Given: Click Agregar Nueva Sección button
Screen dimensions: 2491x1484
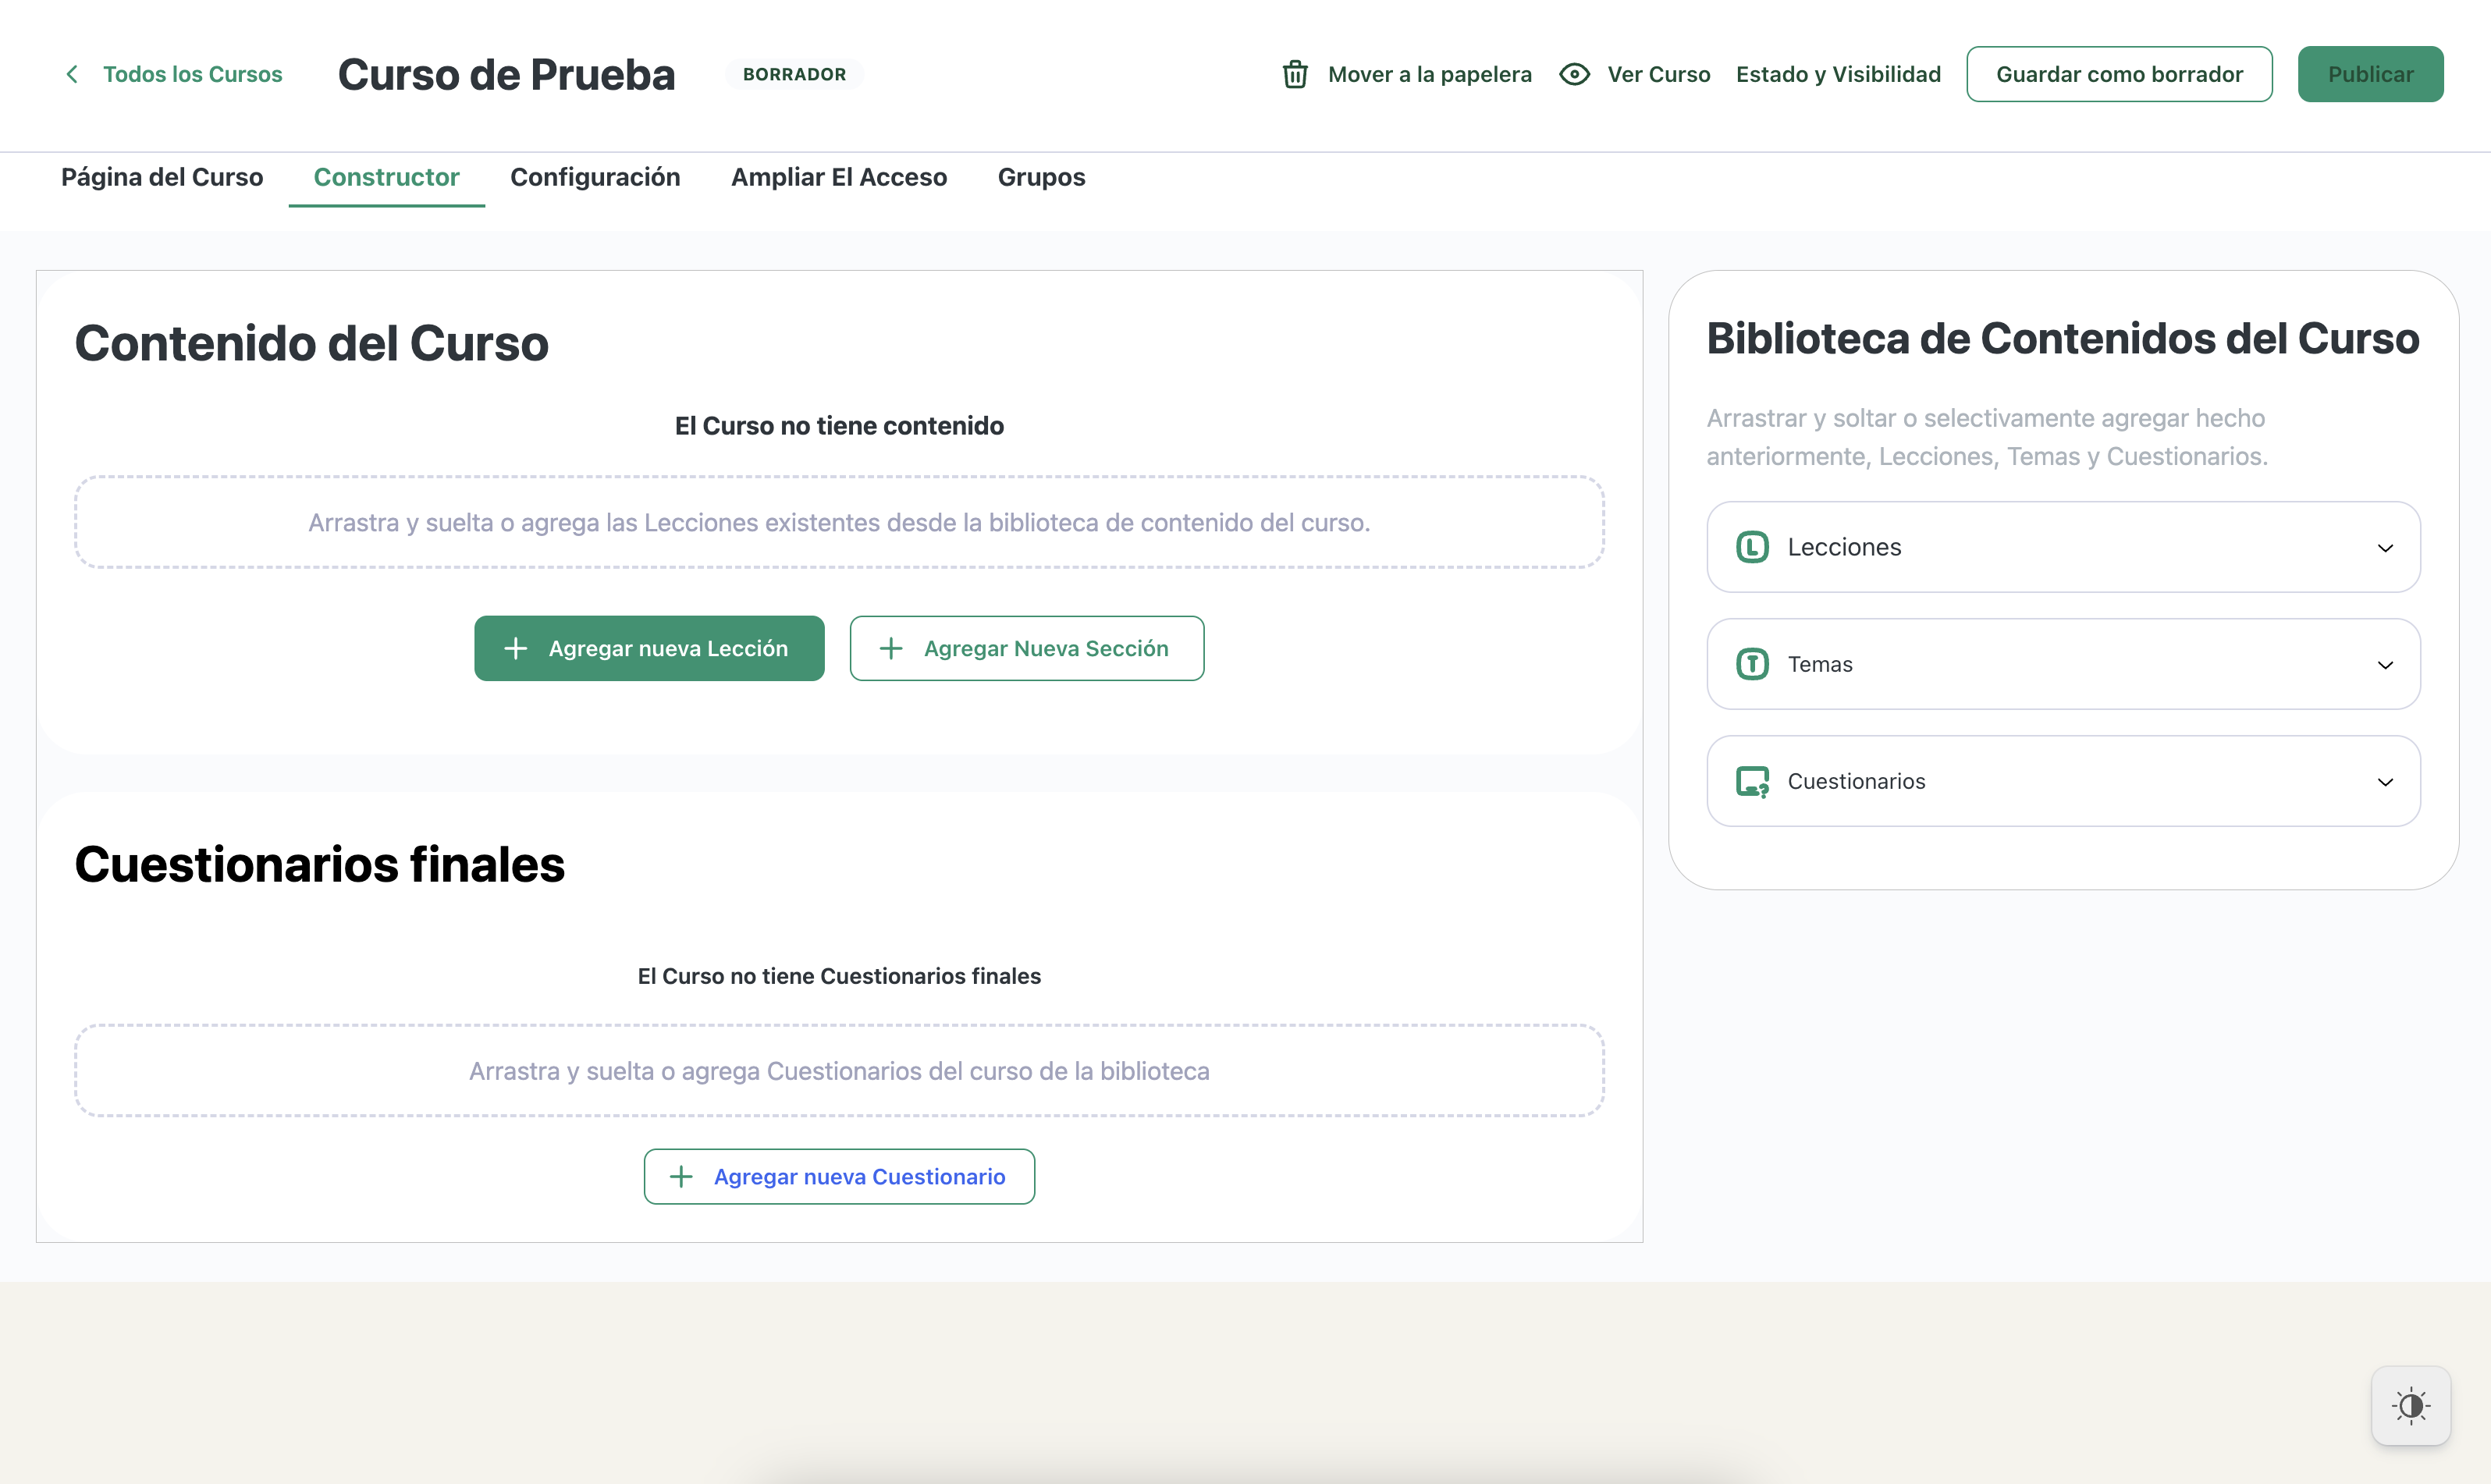Looking at the screenshot, I should (1027, 648).
